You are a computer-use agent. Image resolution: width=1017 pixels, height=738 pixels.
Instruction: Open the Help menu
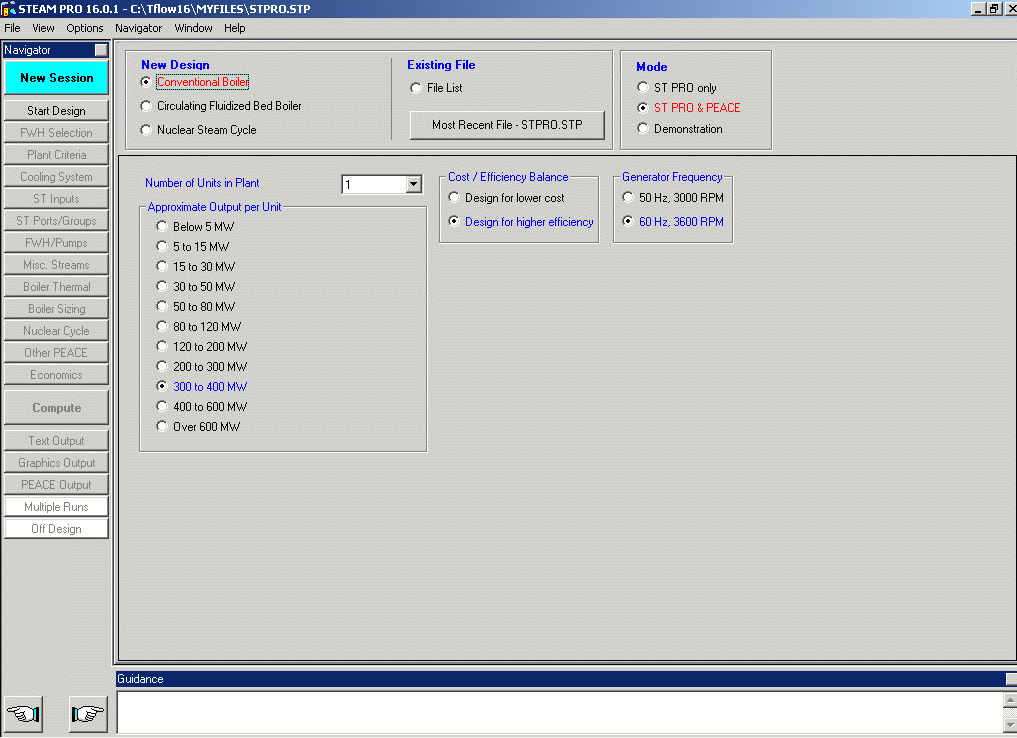(235, 28)
